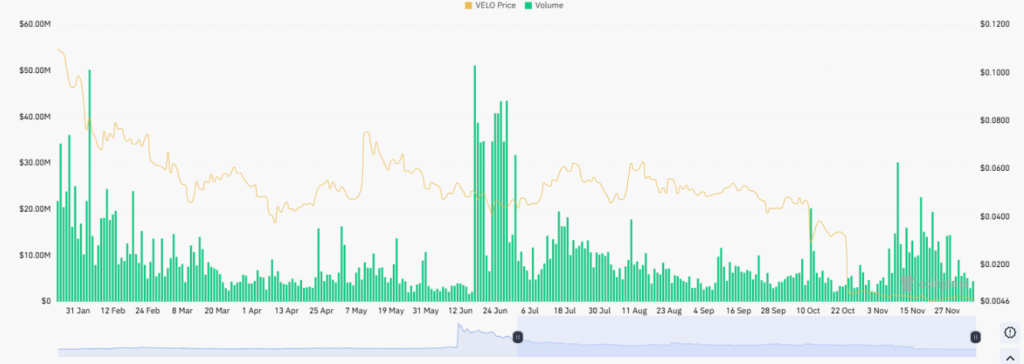The image size is (1024, 364).
Task: Click the highlighted window of the range navigator
Action: (746, 337)
